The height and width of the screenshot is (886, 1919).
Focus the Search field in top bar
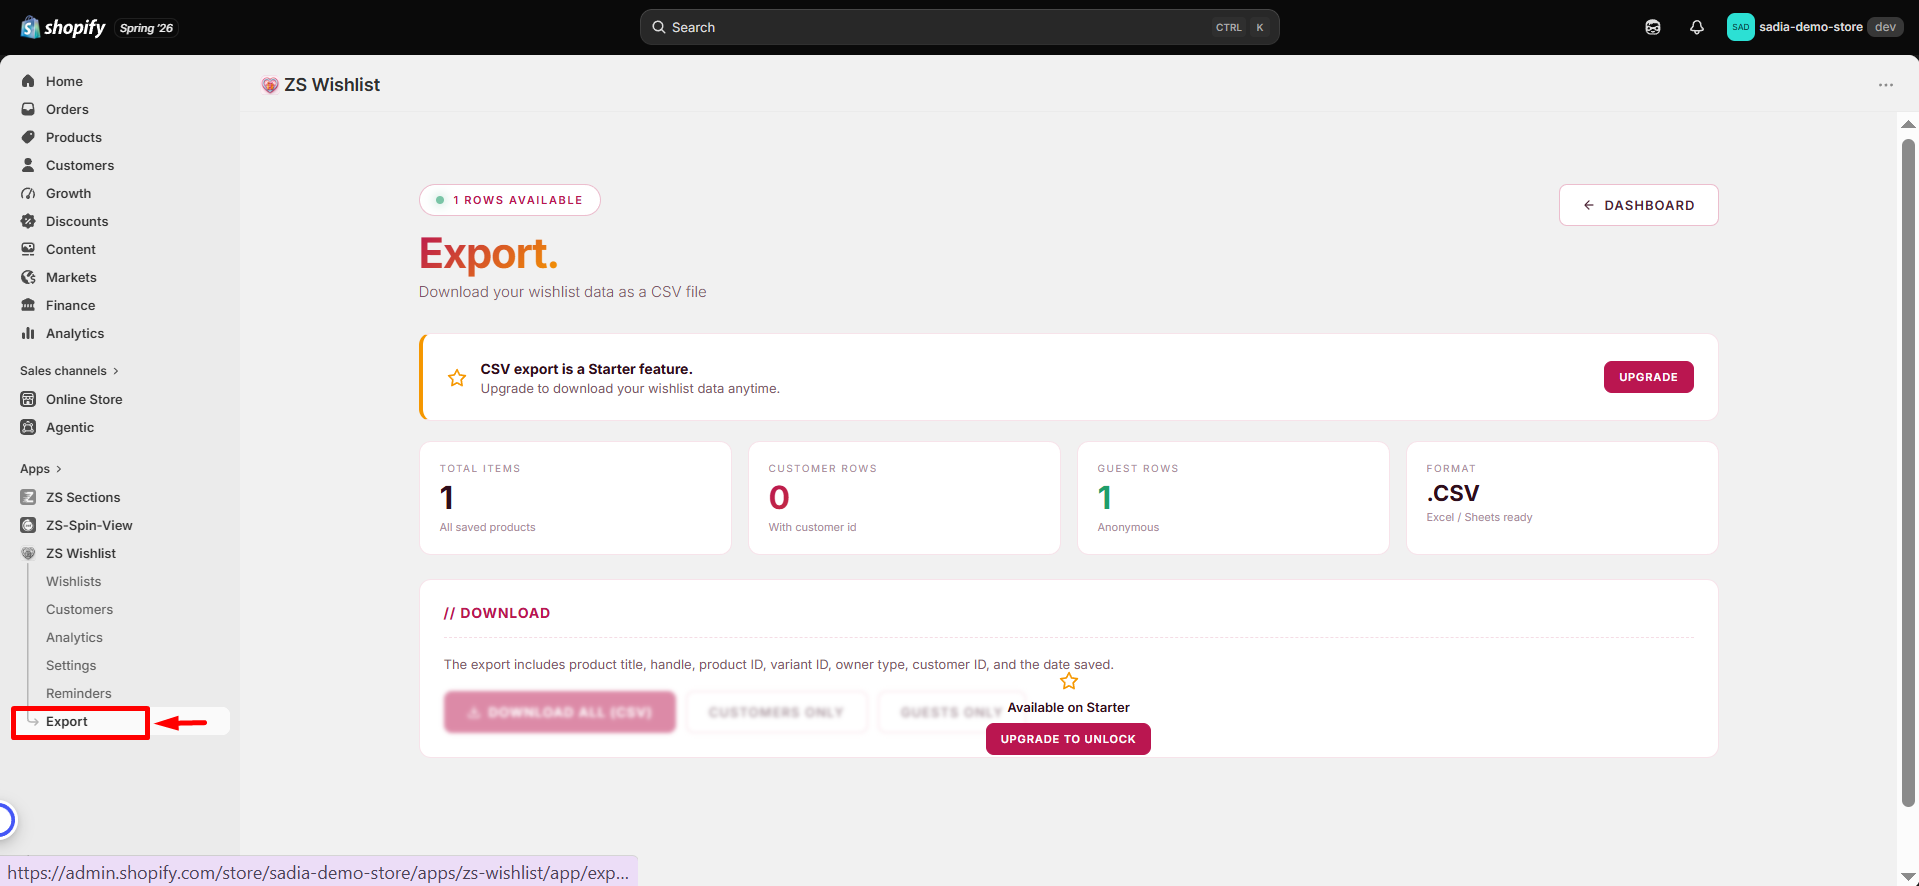(x=959, y=27)
